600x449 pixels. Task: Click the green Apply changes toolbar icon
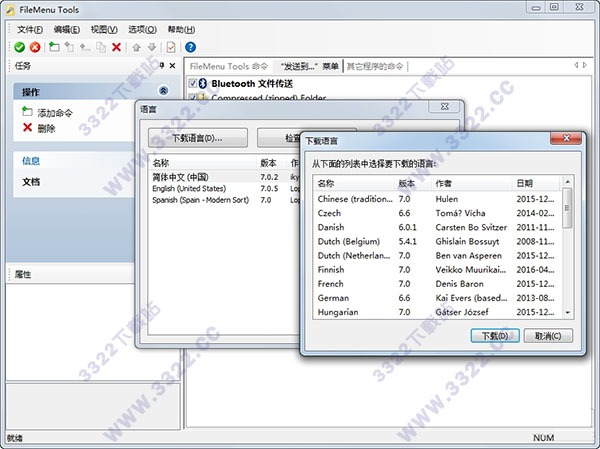point(20,47)
